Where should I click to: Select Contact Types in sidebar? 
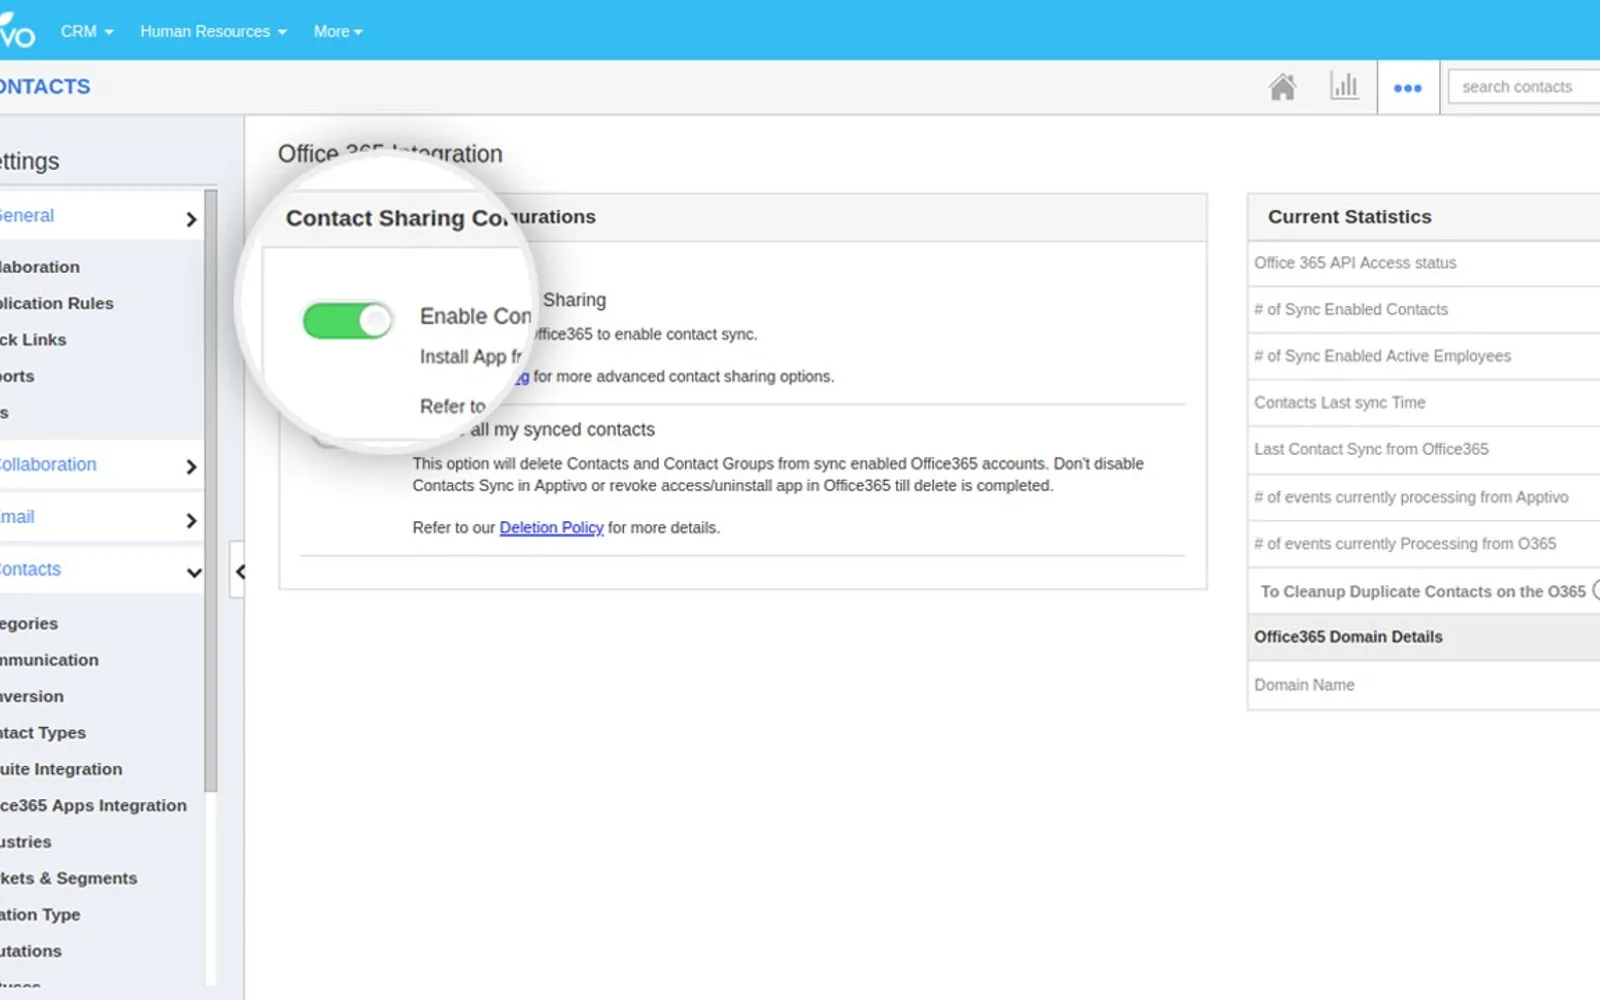click(43, 732)
